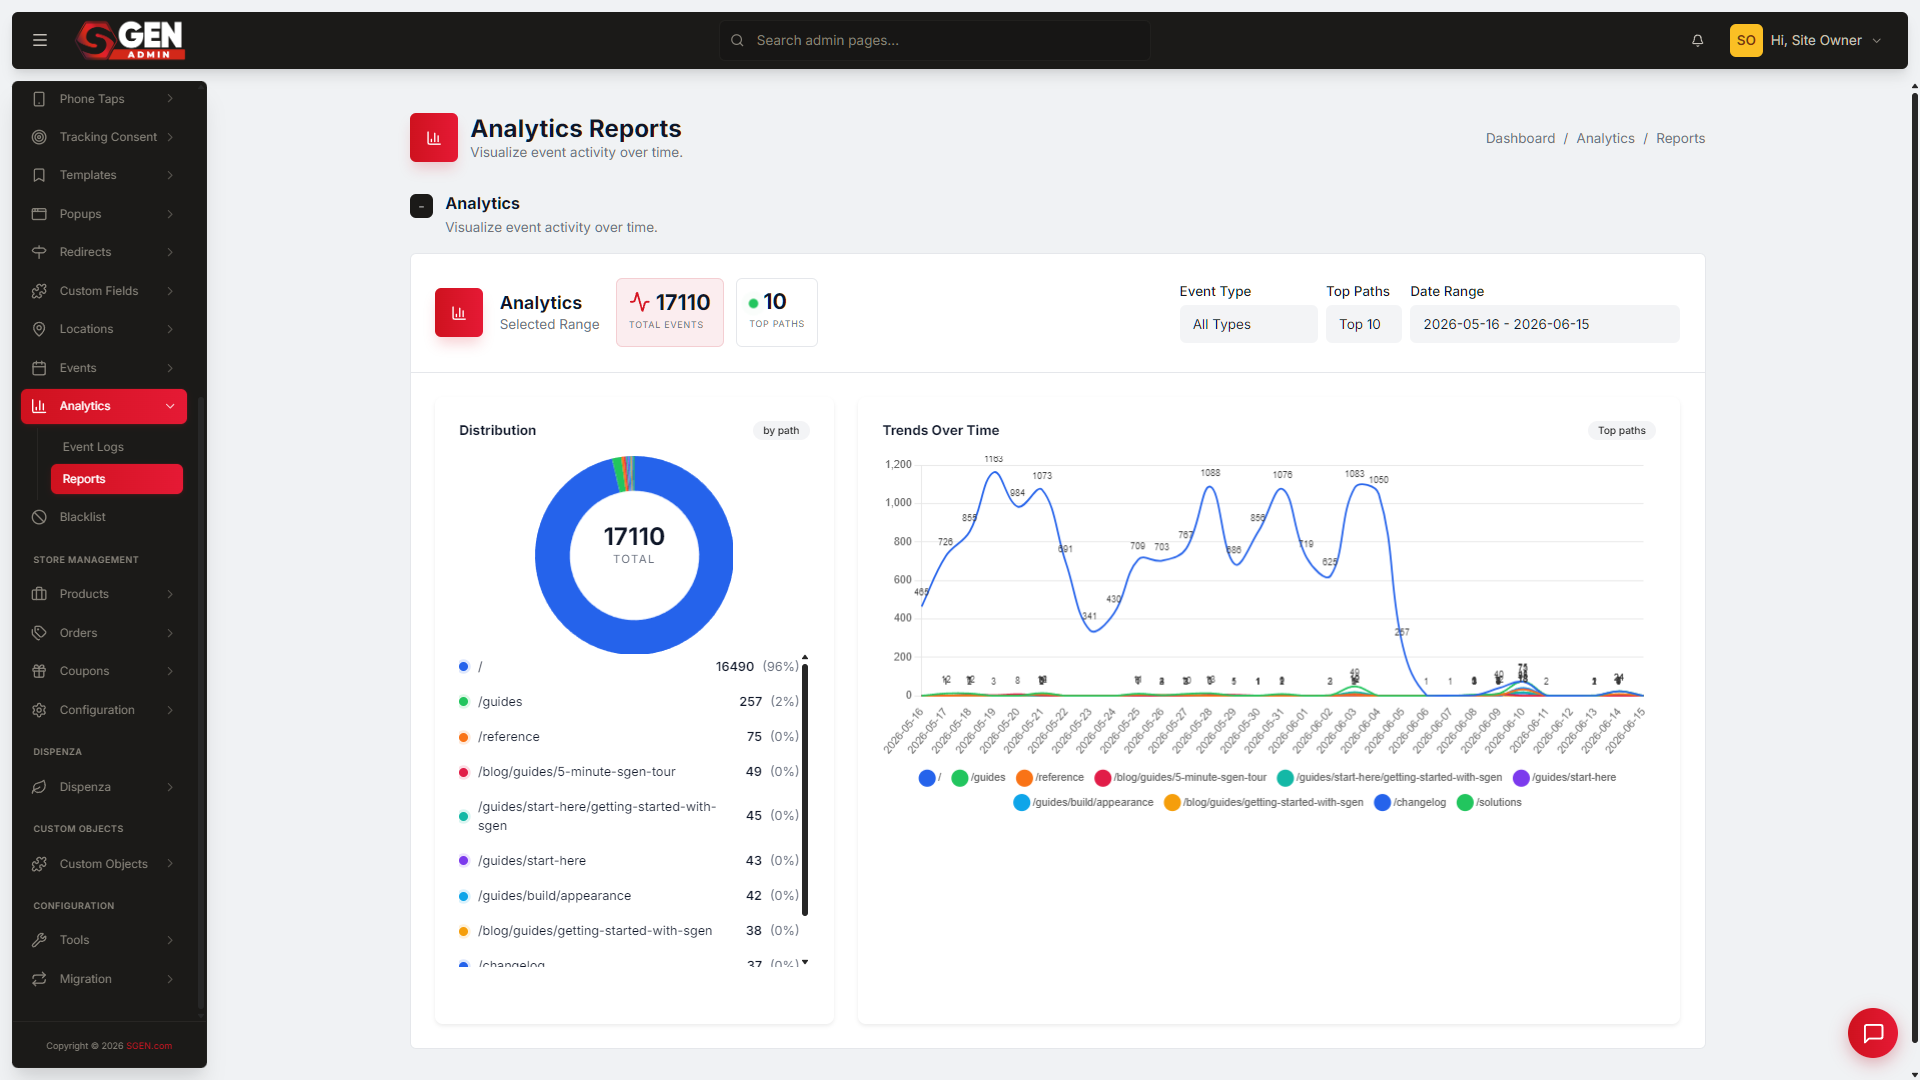Select the Reports submenu item
The image size is (1920, 1080).
tap(116, 479)
